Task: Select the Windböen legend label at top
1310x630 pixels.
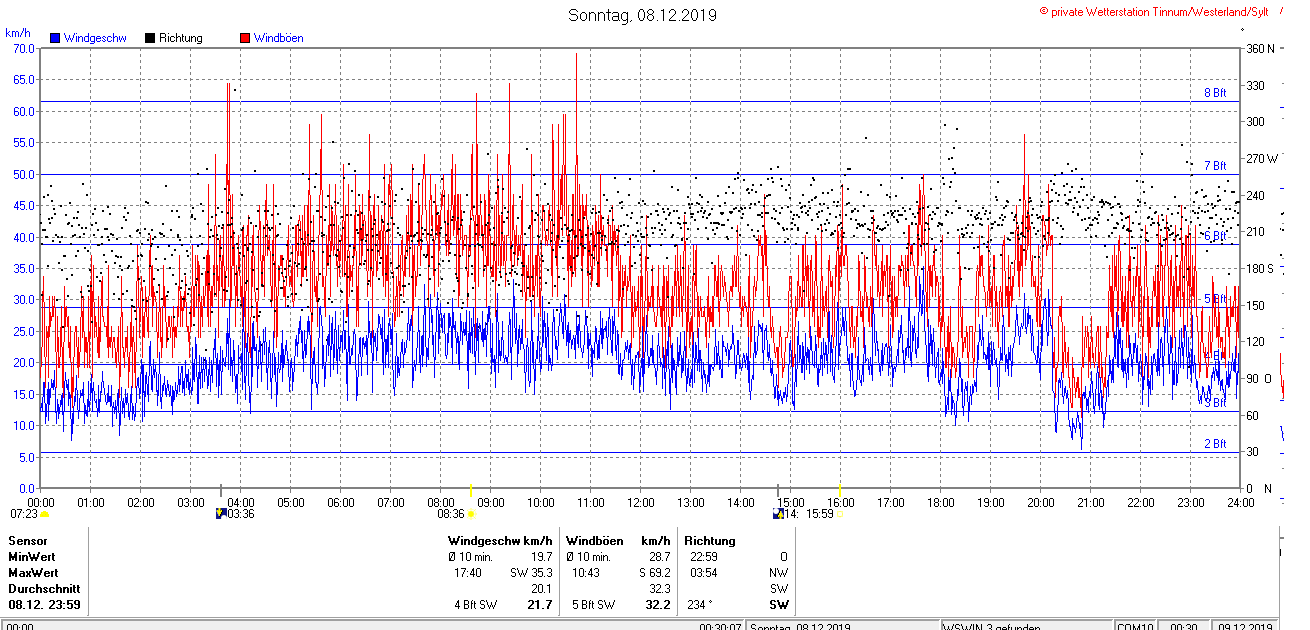Action: (x=278, y=38)
